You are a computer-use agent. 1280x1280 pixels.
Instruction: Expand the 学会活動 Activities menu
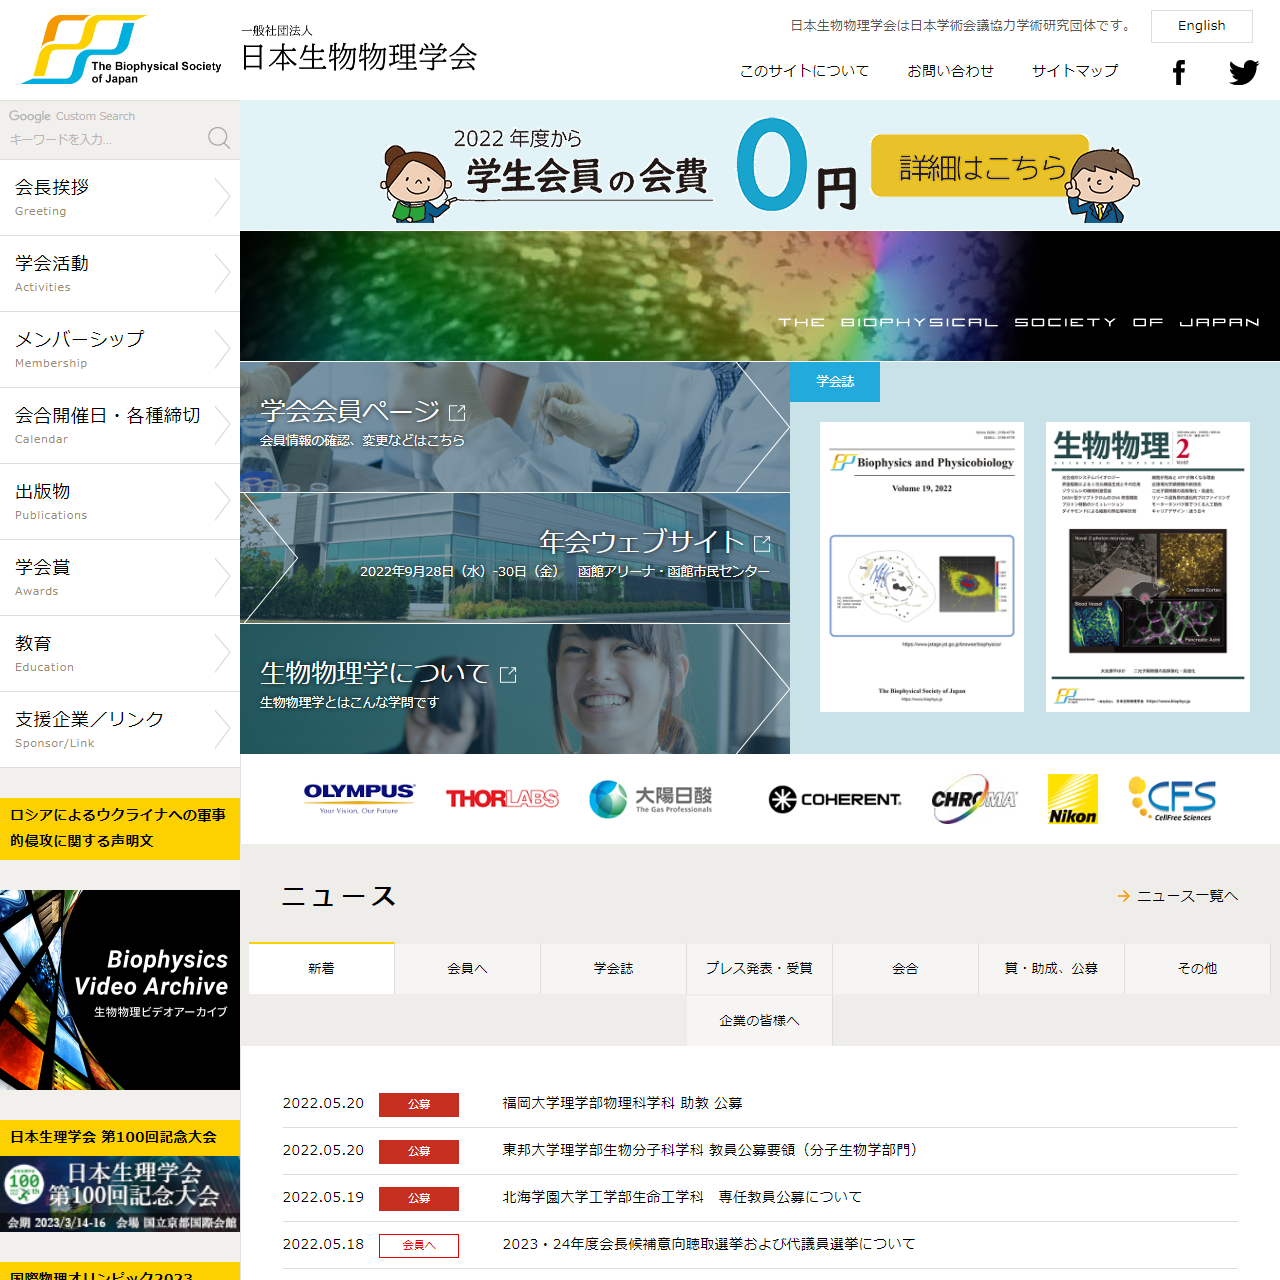pyautogui.click(x=120, y=274)
